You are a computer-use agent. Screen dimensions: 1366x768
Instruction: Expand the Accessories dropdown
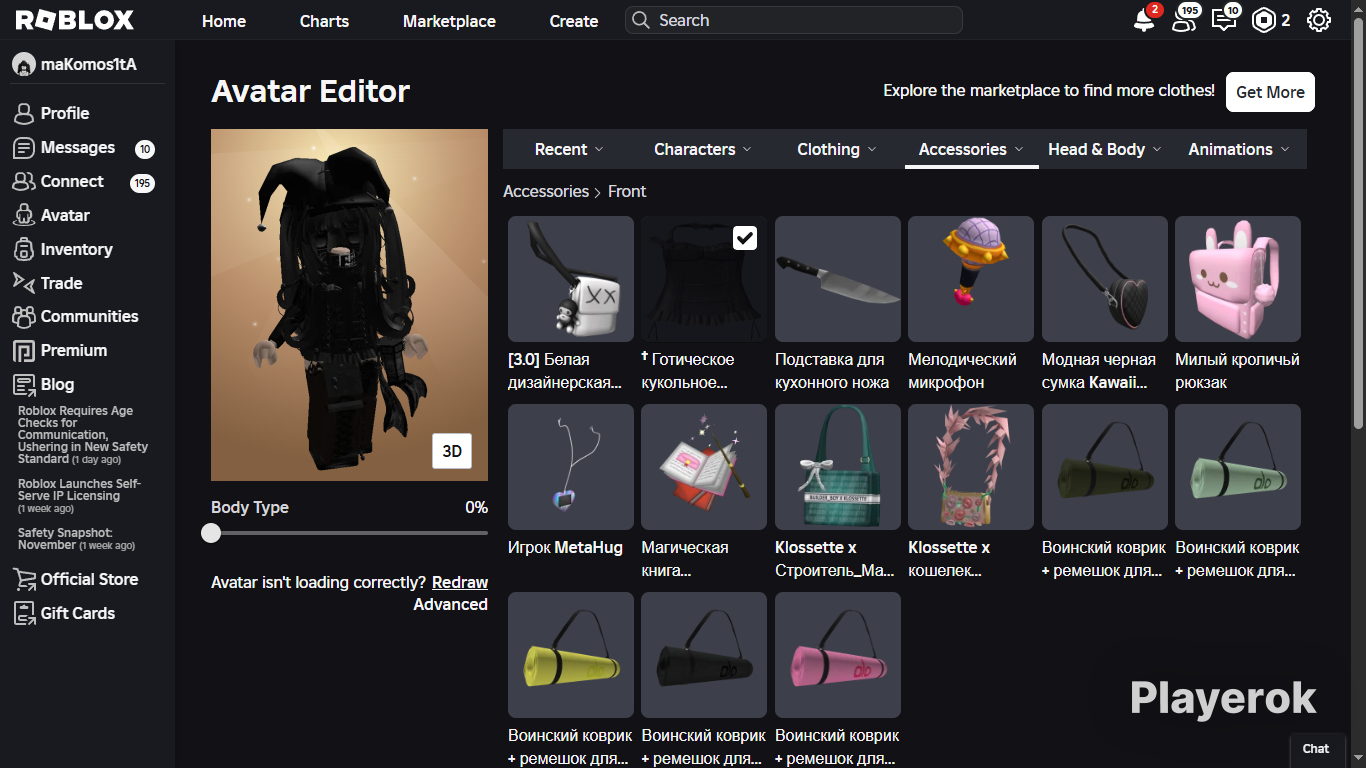[971, 149]
